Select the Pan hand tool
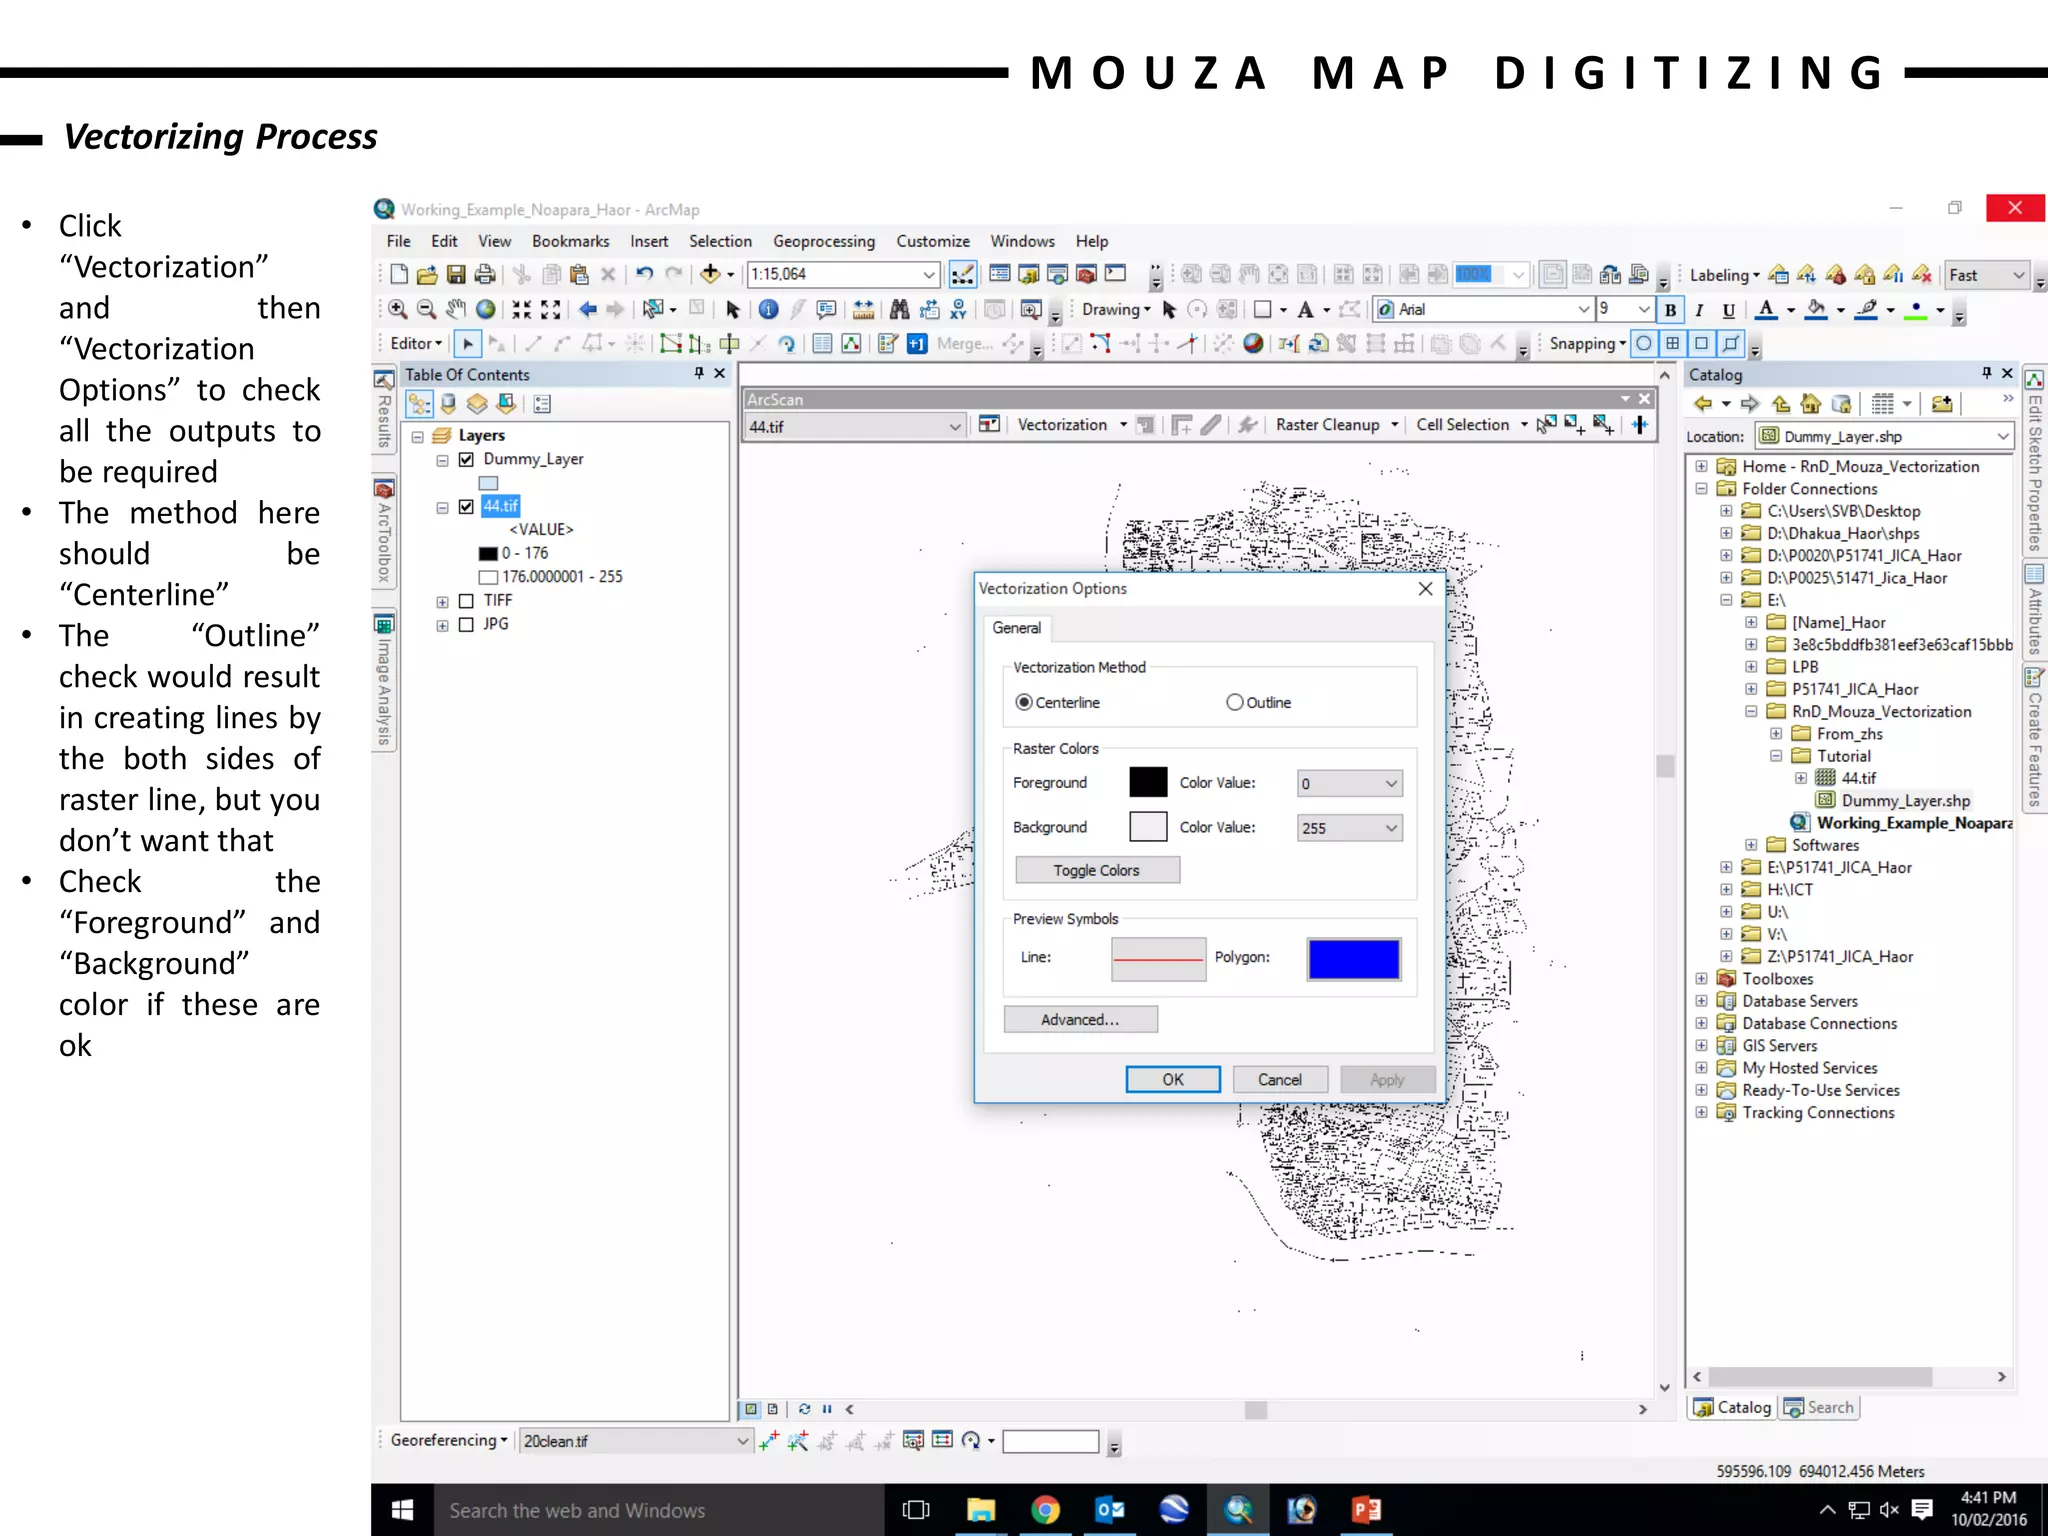Screen dimensions: 2048x1536 coord(456,310)
